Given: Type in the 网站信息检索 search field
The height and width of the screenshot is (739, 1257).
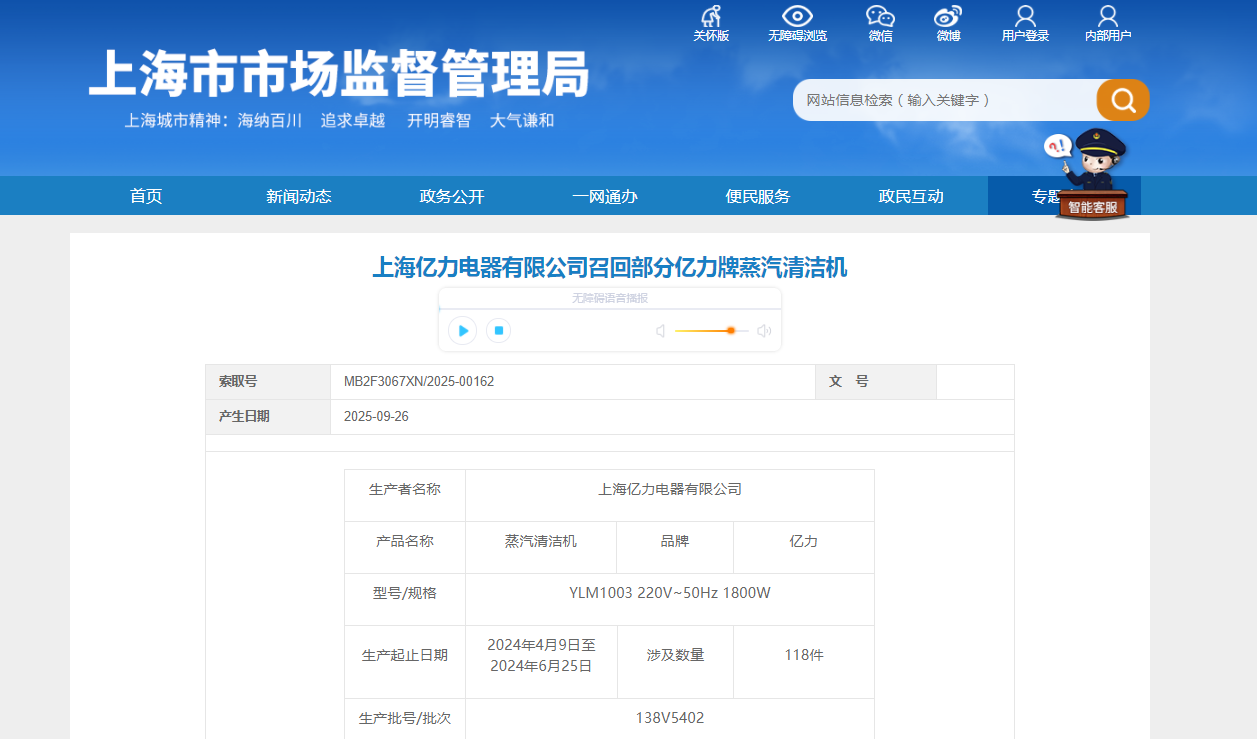Looking at the screenshot, I should (x=940, y=100).
